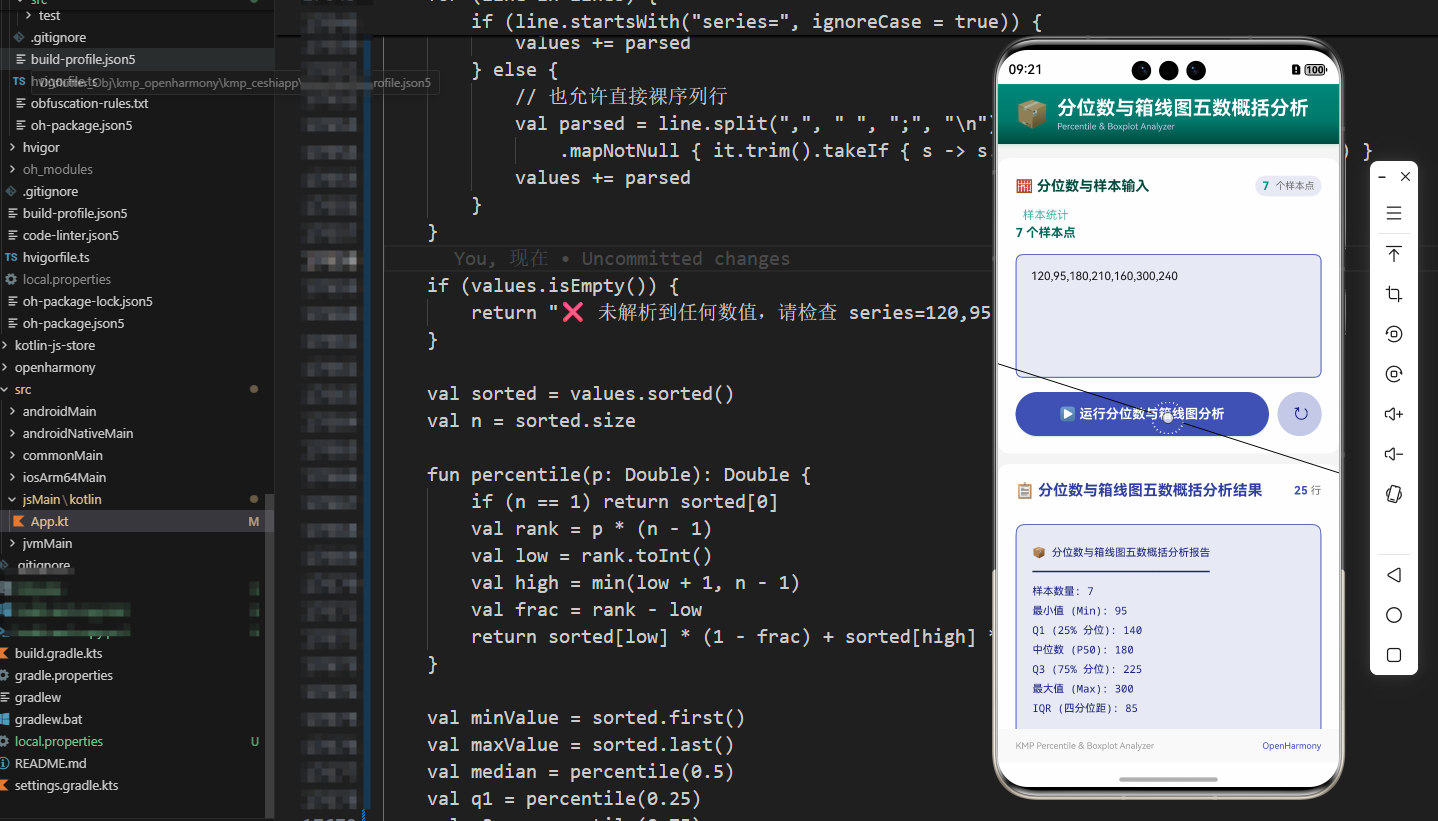Click the emulator always-on-top pin icon
Image resolution: width=1438 pixels, height=821 pixels.
(1394, 254)
